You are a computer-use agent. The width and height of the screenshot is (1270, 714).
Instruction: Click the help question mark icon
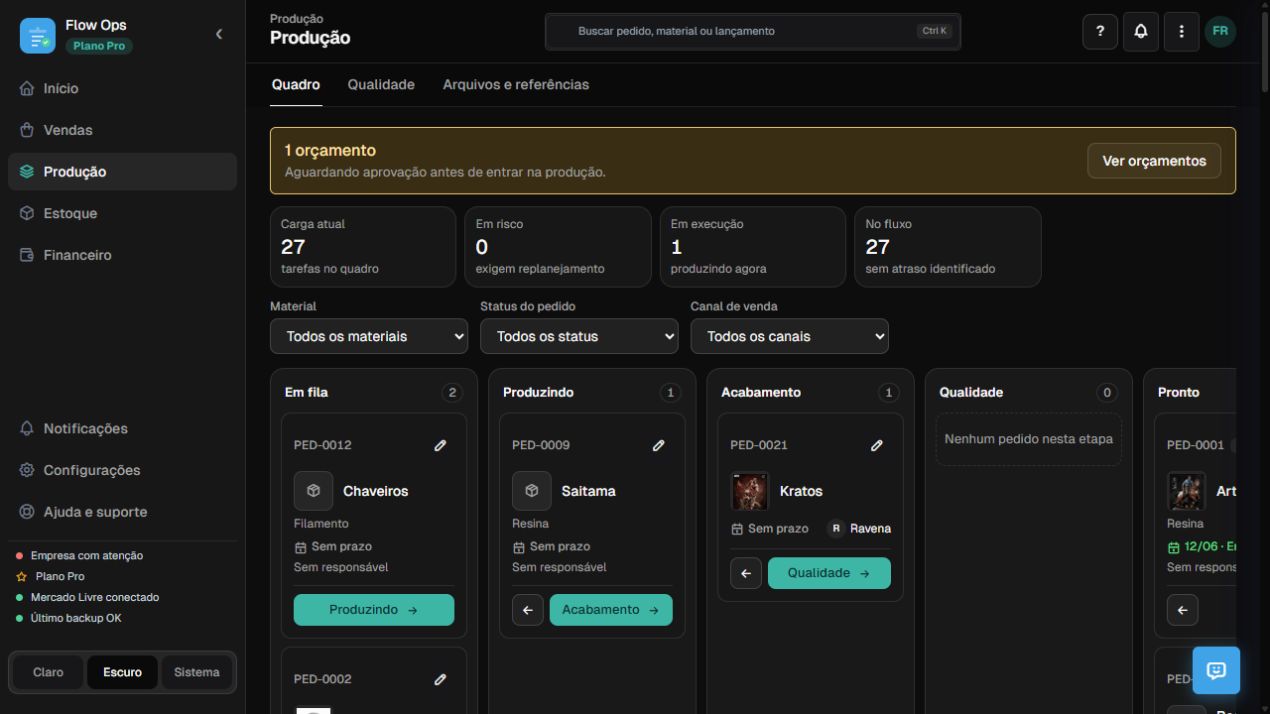pos(1100,31)
